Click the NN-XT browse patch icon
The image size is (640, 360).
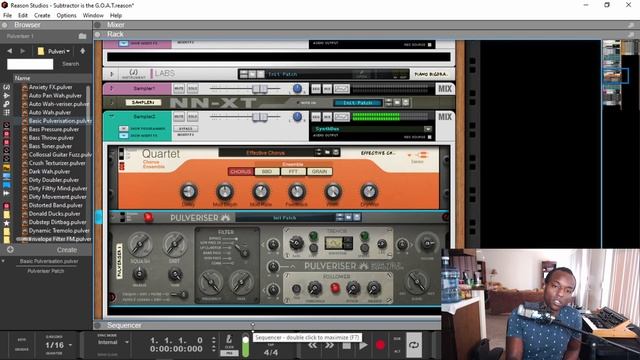pyautogui.click(x=397, y=103)
